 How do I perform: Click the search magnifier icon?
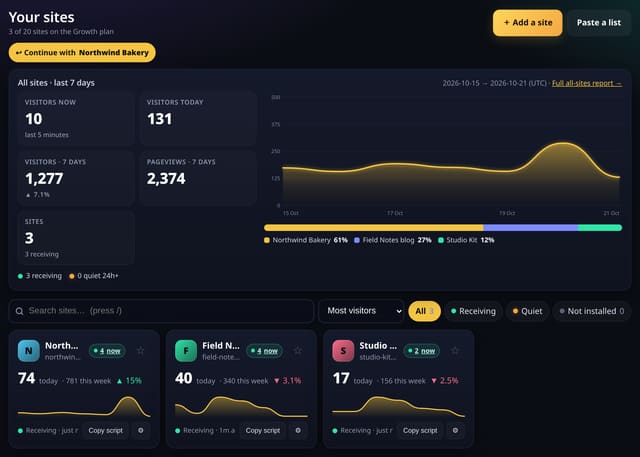click(x=19, y=311)
